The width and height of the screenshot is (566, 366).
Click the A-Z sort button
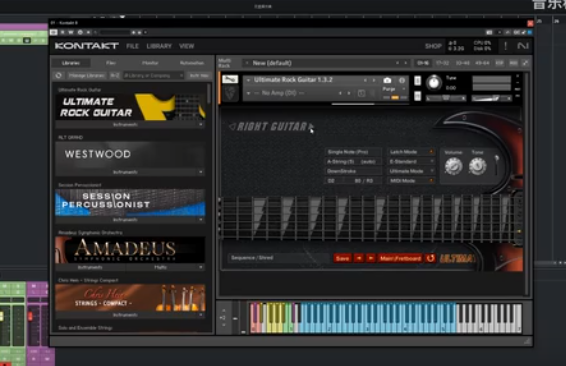[x=114, y=75]
